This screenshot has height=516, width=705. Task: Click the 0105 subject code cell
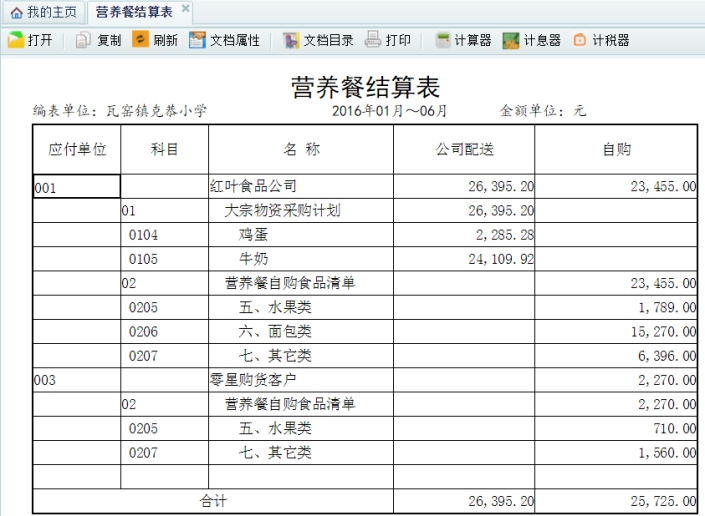165,259
